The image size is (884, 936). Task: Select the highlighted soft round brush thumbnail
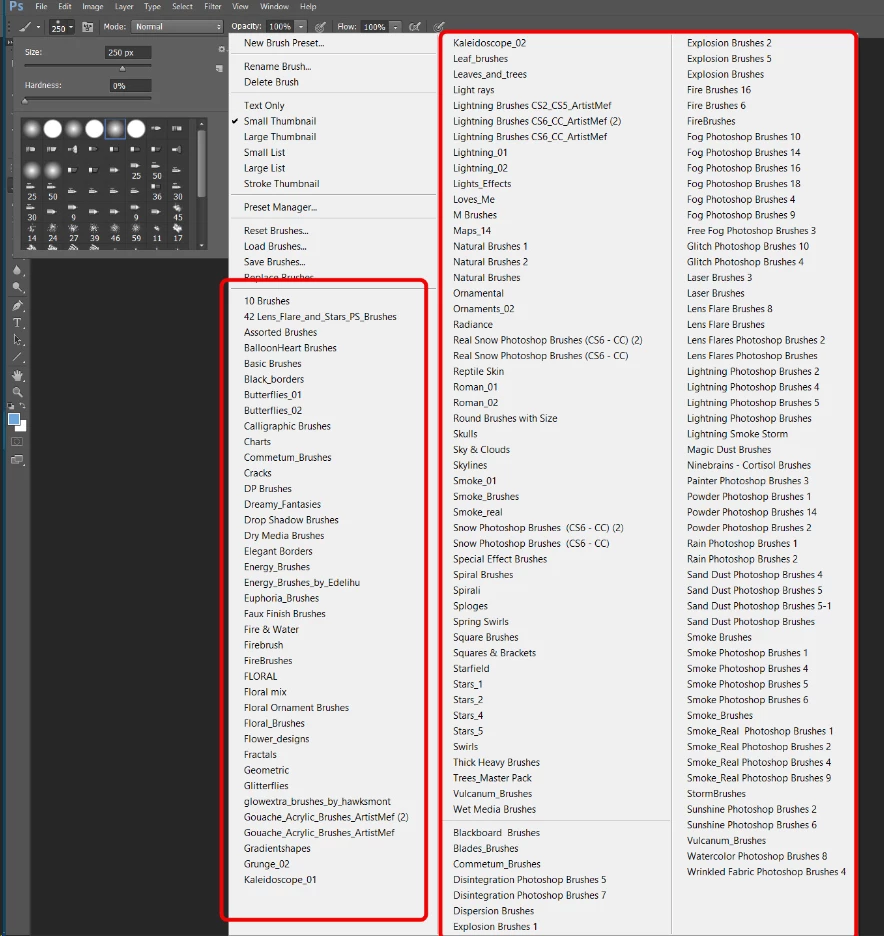pos(115,128)
